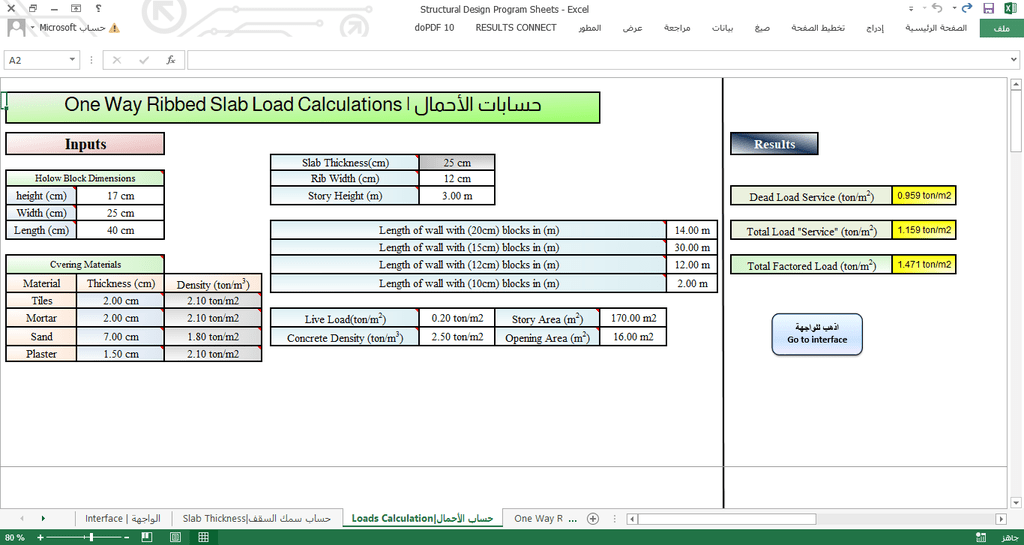
Task: Open the Excel Help question mark
Action: (x=98, y=8)
